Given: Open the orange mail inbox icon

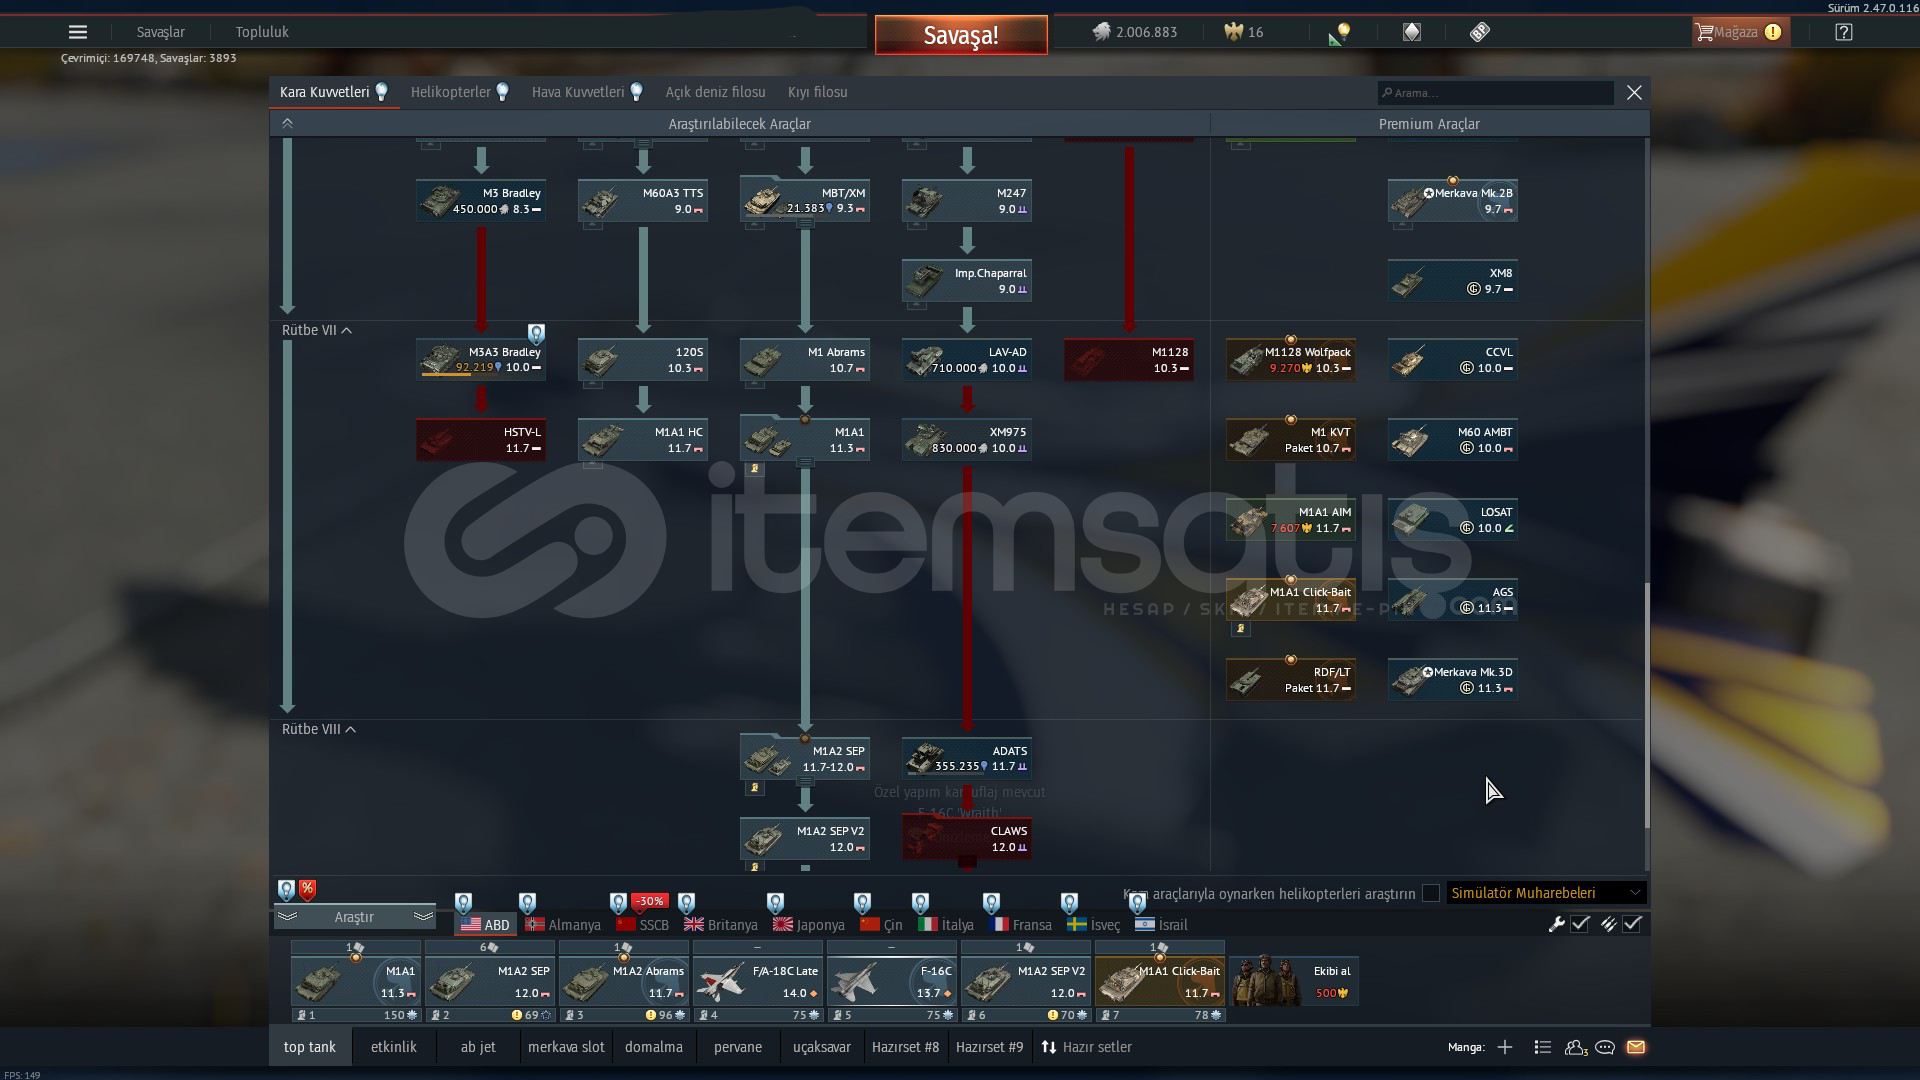Looking at the screenshot, I should pyautogui.click(x=1636, y=1047).
